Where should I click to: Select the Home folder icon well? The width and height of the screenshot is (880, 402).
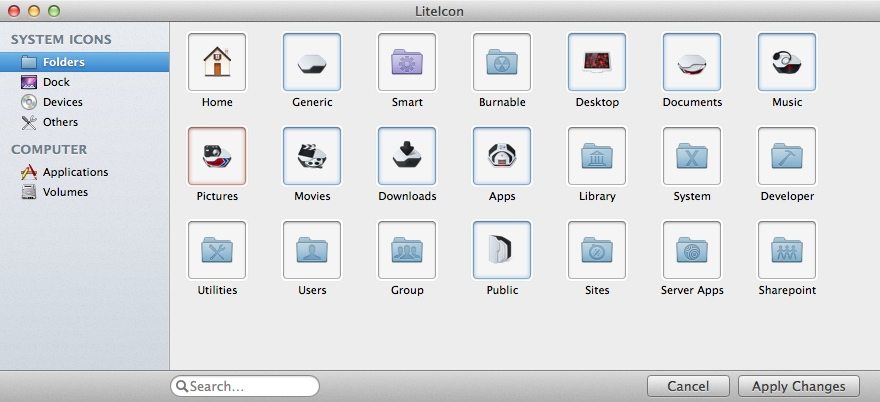(x=217, y=62)
